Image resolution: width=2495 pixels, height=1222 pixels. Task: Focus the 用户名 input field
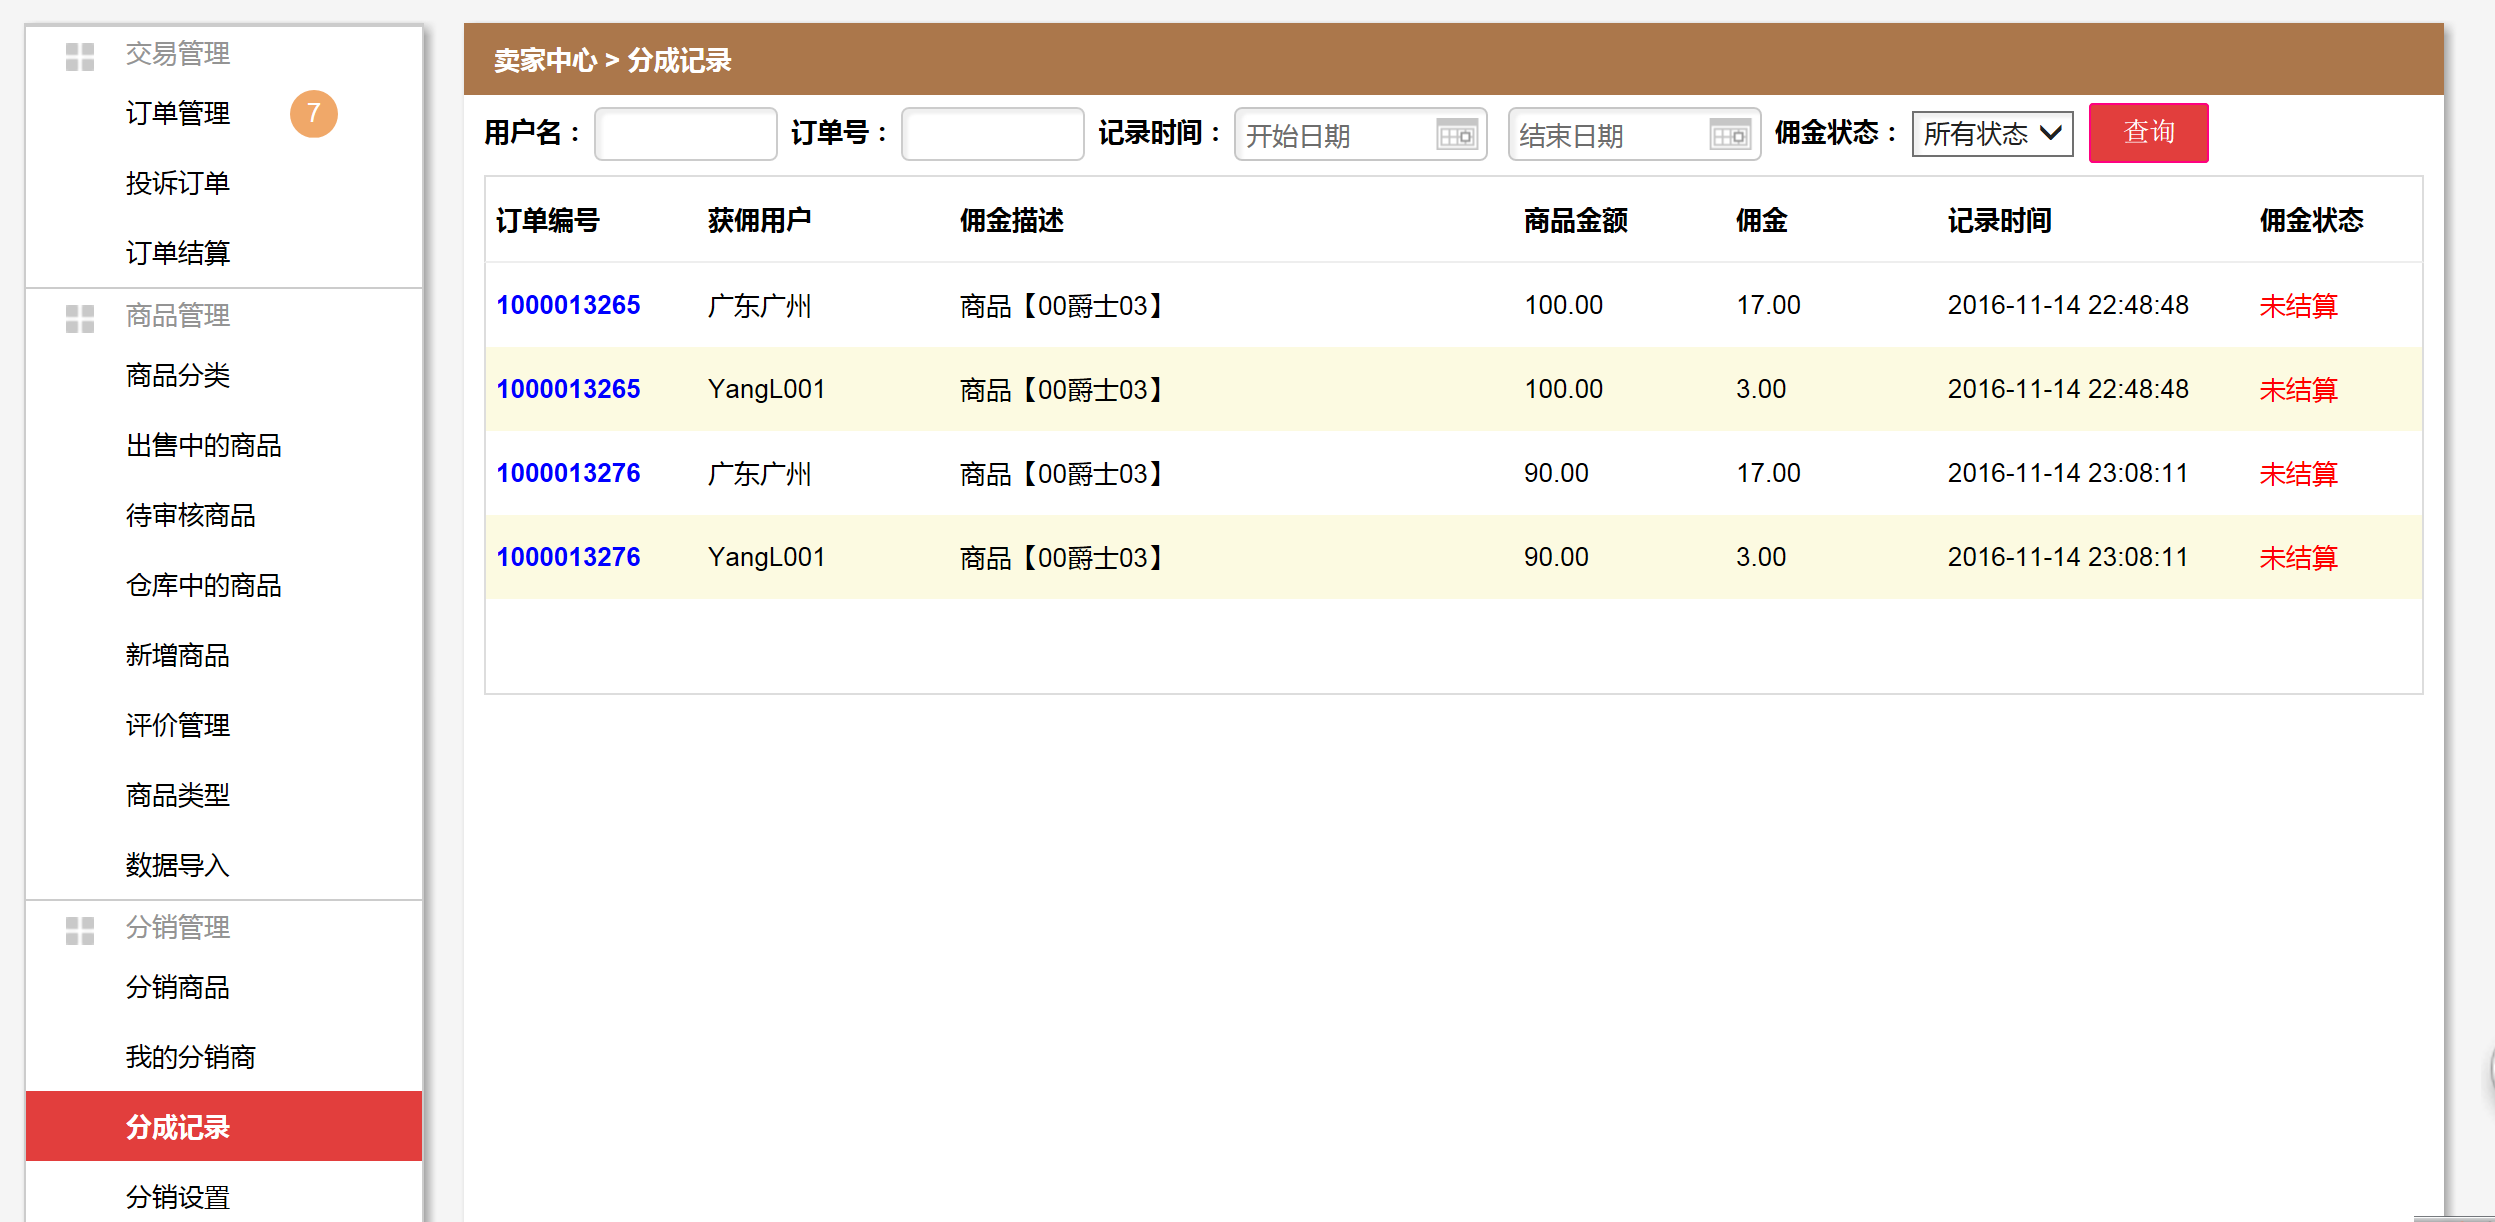point(685,134)
